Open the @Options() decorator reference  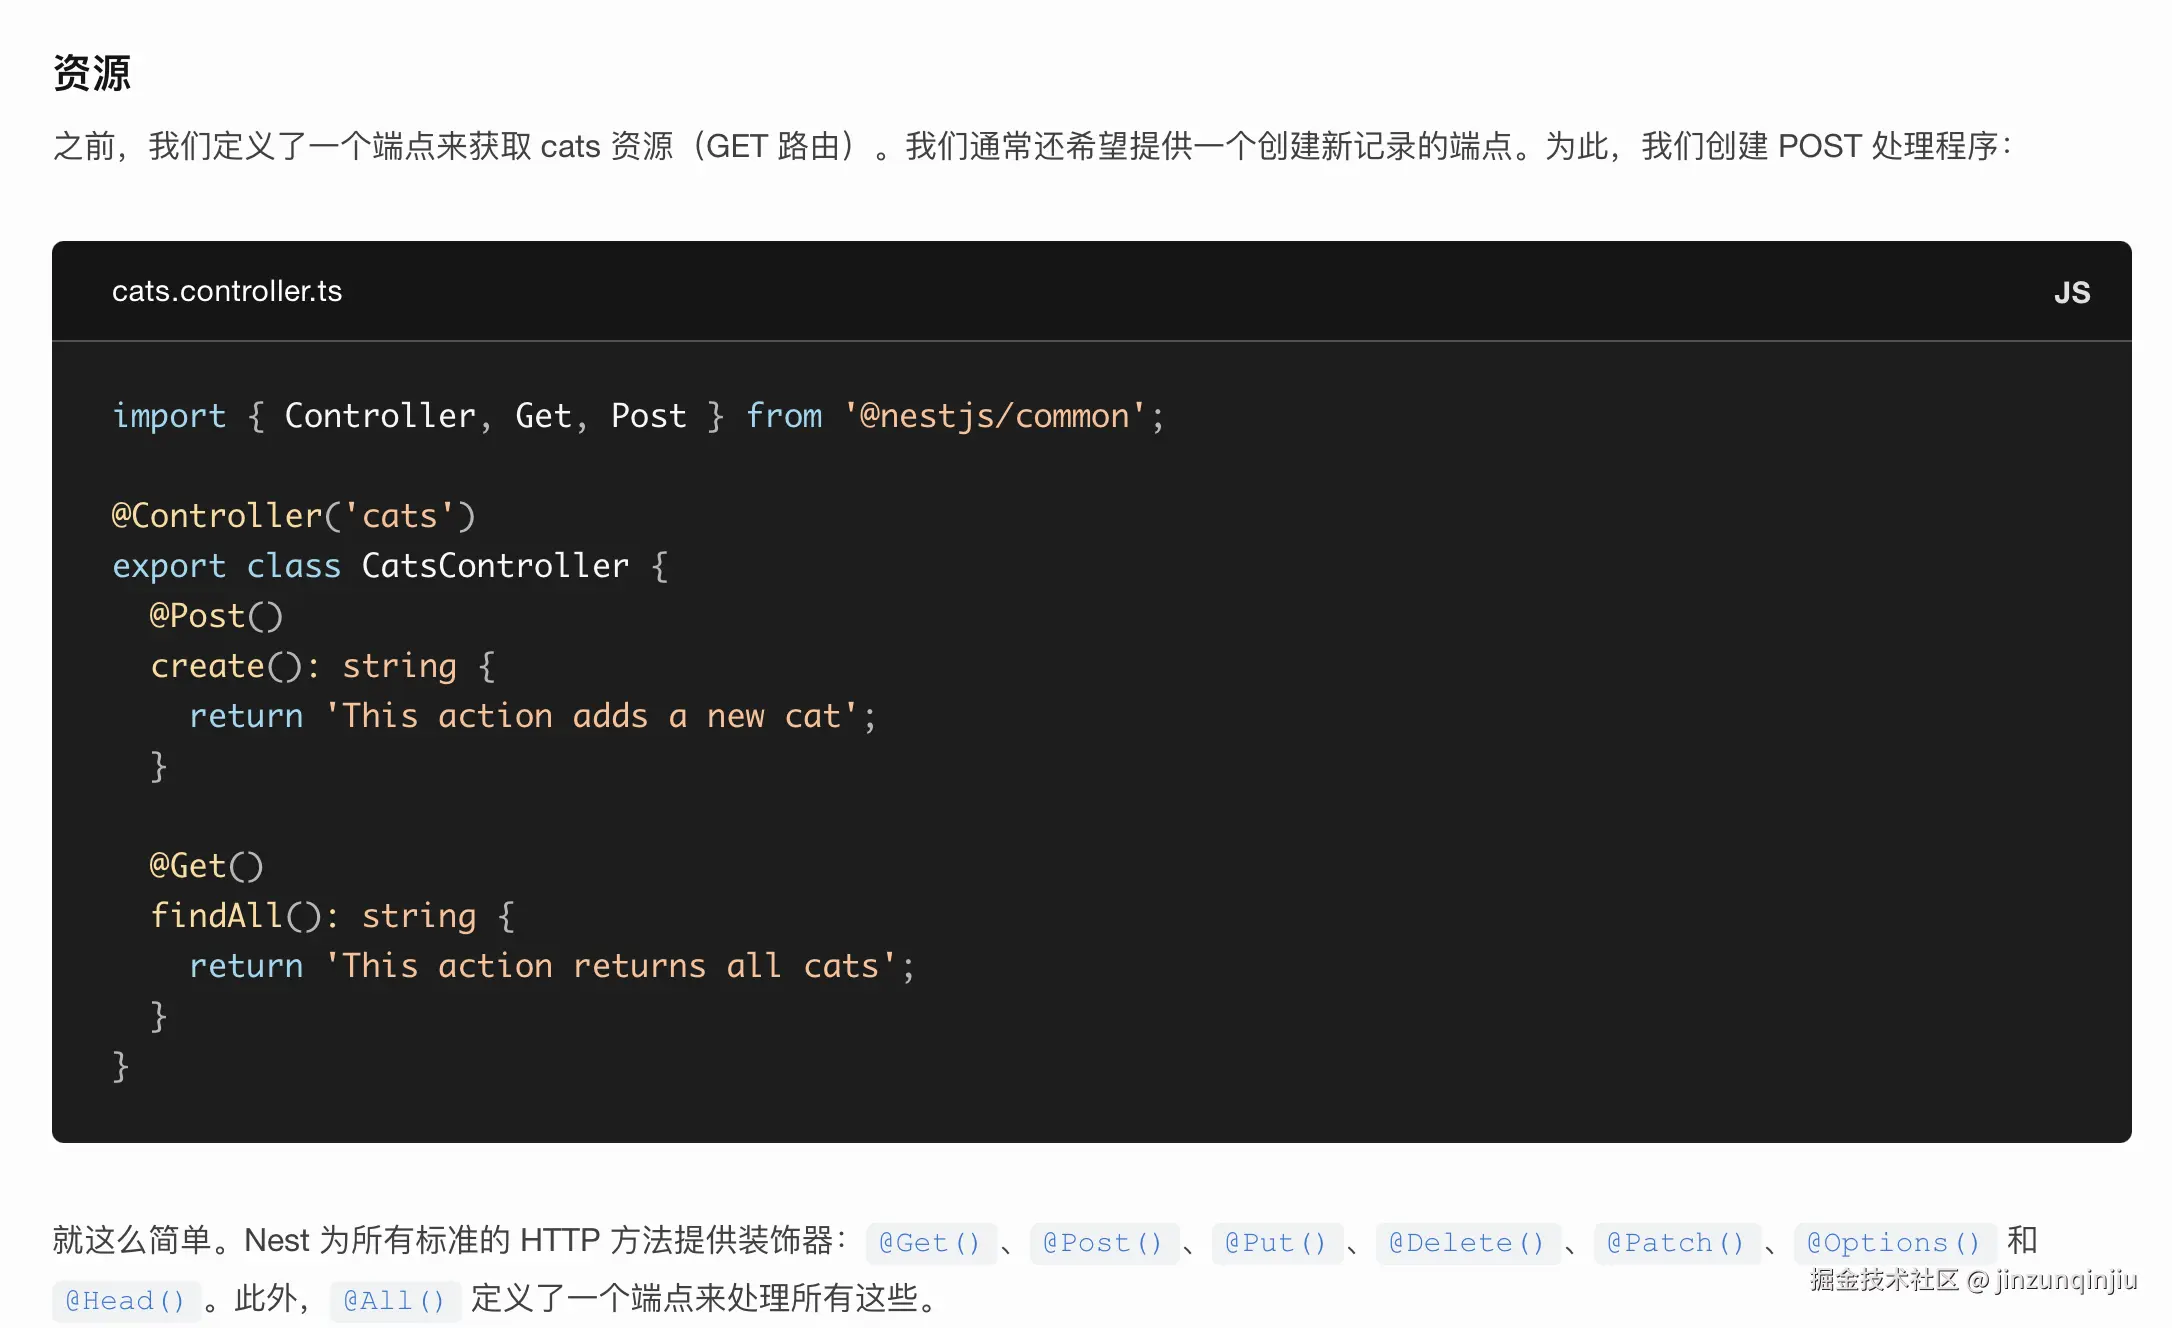point(1893,1243)
